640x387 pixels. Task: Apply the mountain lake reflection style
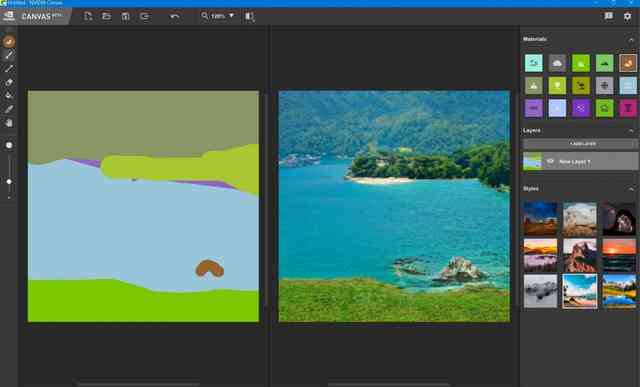(619, 291)
